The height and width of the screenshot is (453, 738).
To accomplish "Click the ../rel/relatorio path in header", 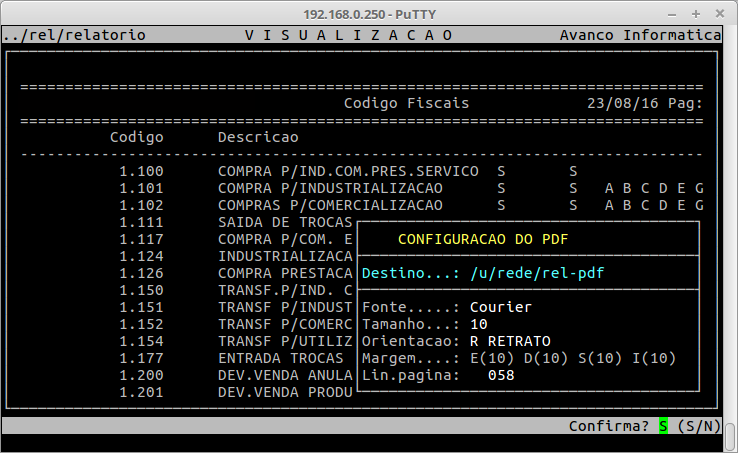I will pos(74,35).
